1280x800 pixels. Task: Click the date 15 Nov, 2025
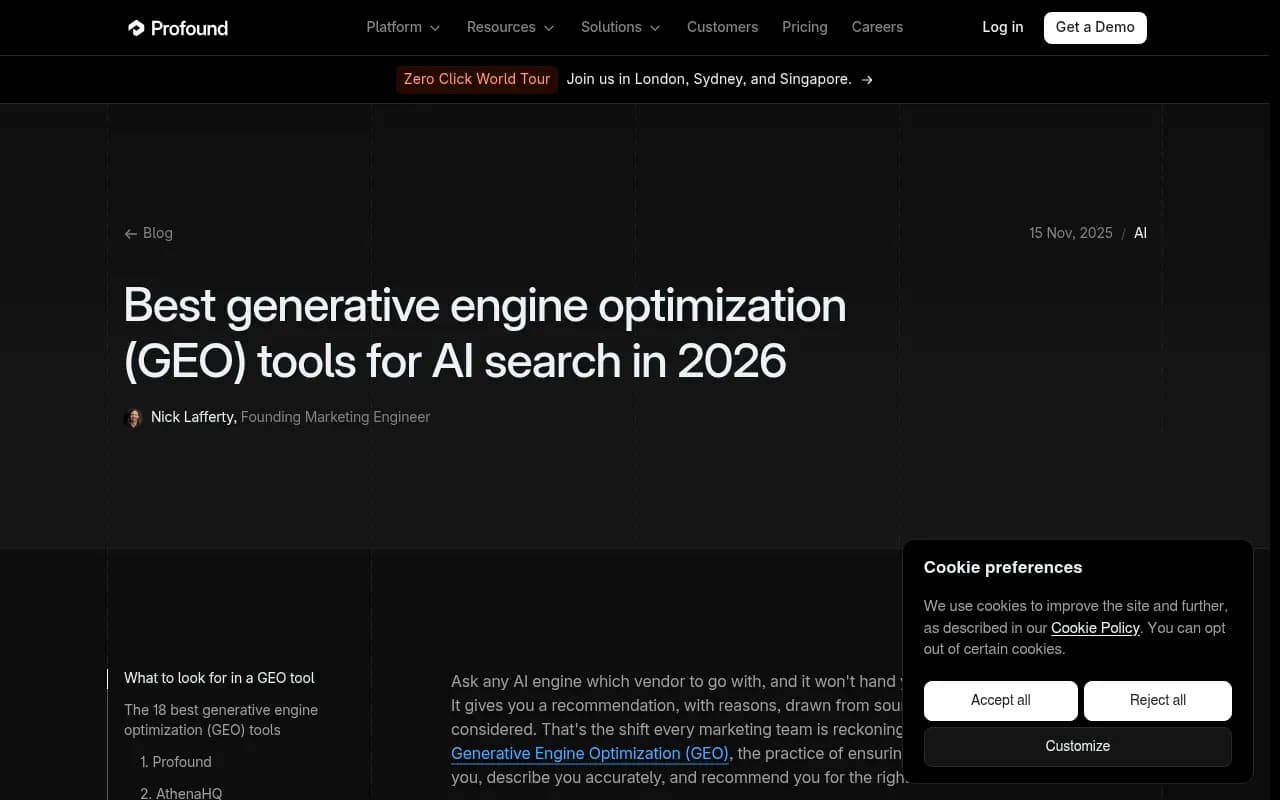click(x=1071, y=233)
